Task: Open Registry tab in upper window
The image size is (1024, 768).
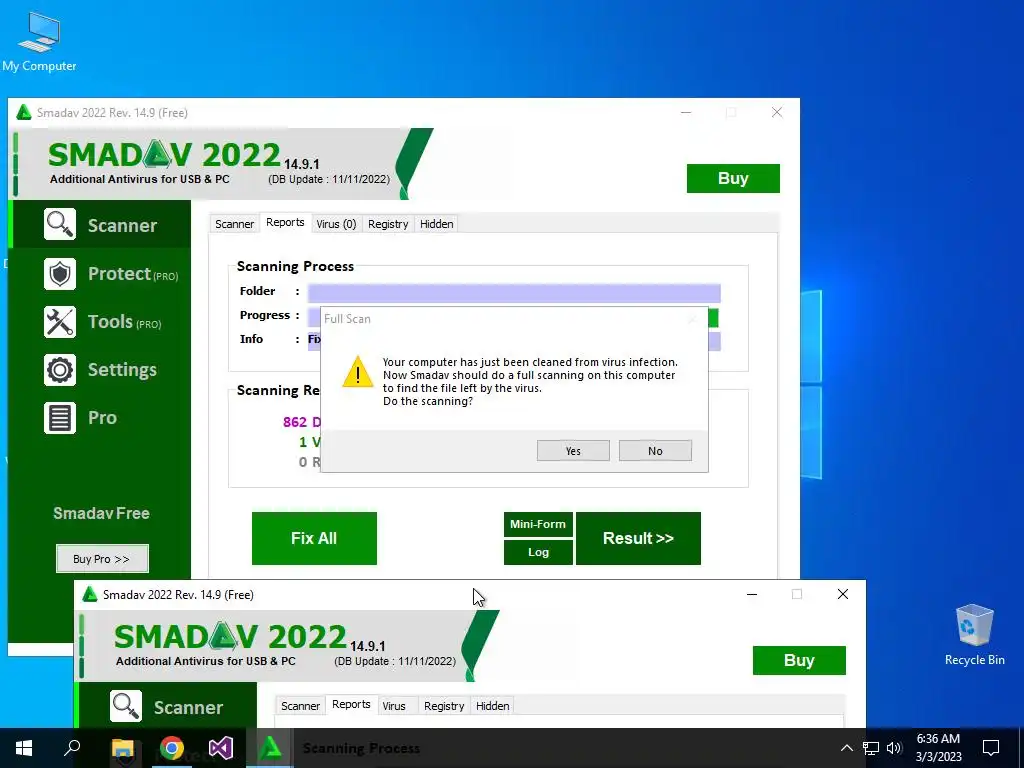Action: (388, 224)
